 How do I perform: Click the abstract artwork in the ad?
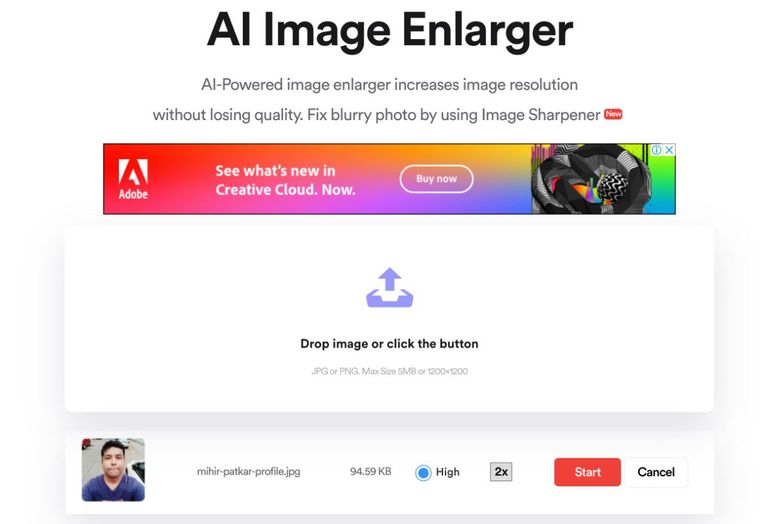591,179
